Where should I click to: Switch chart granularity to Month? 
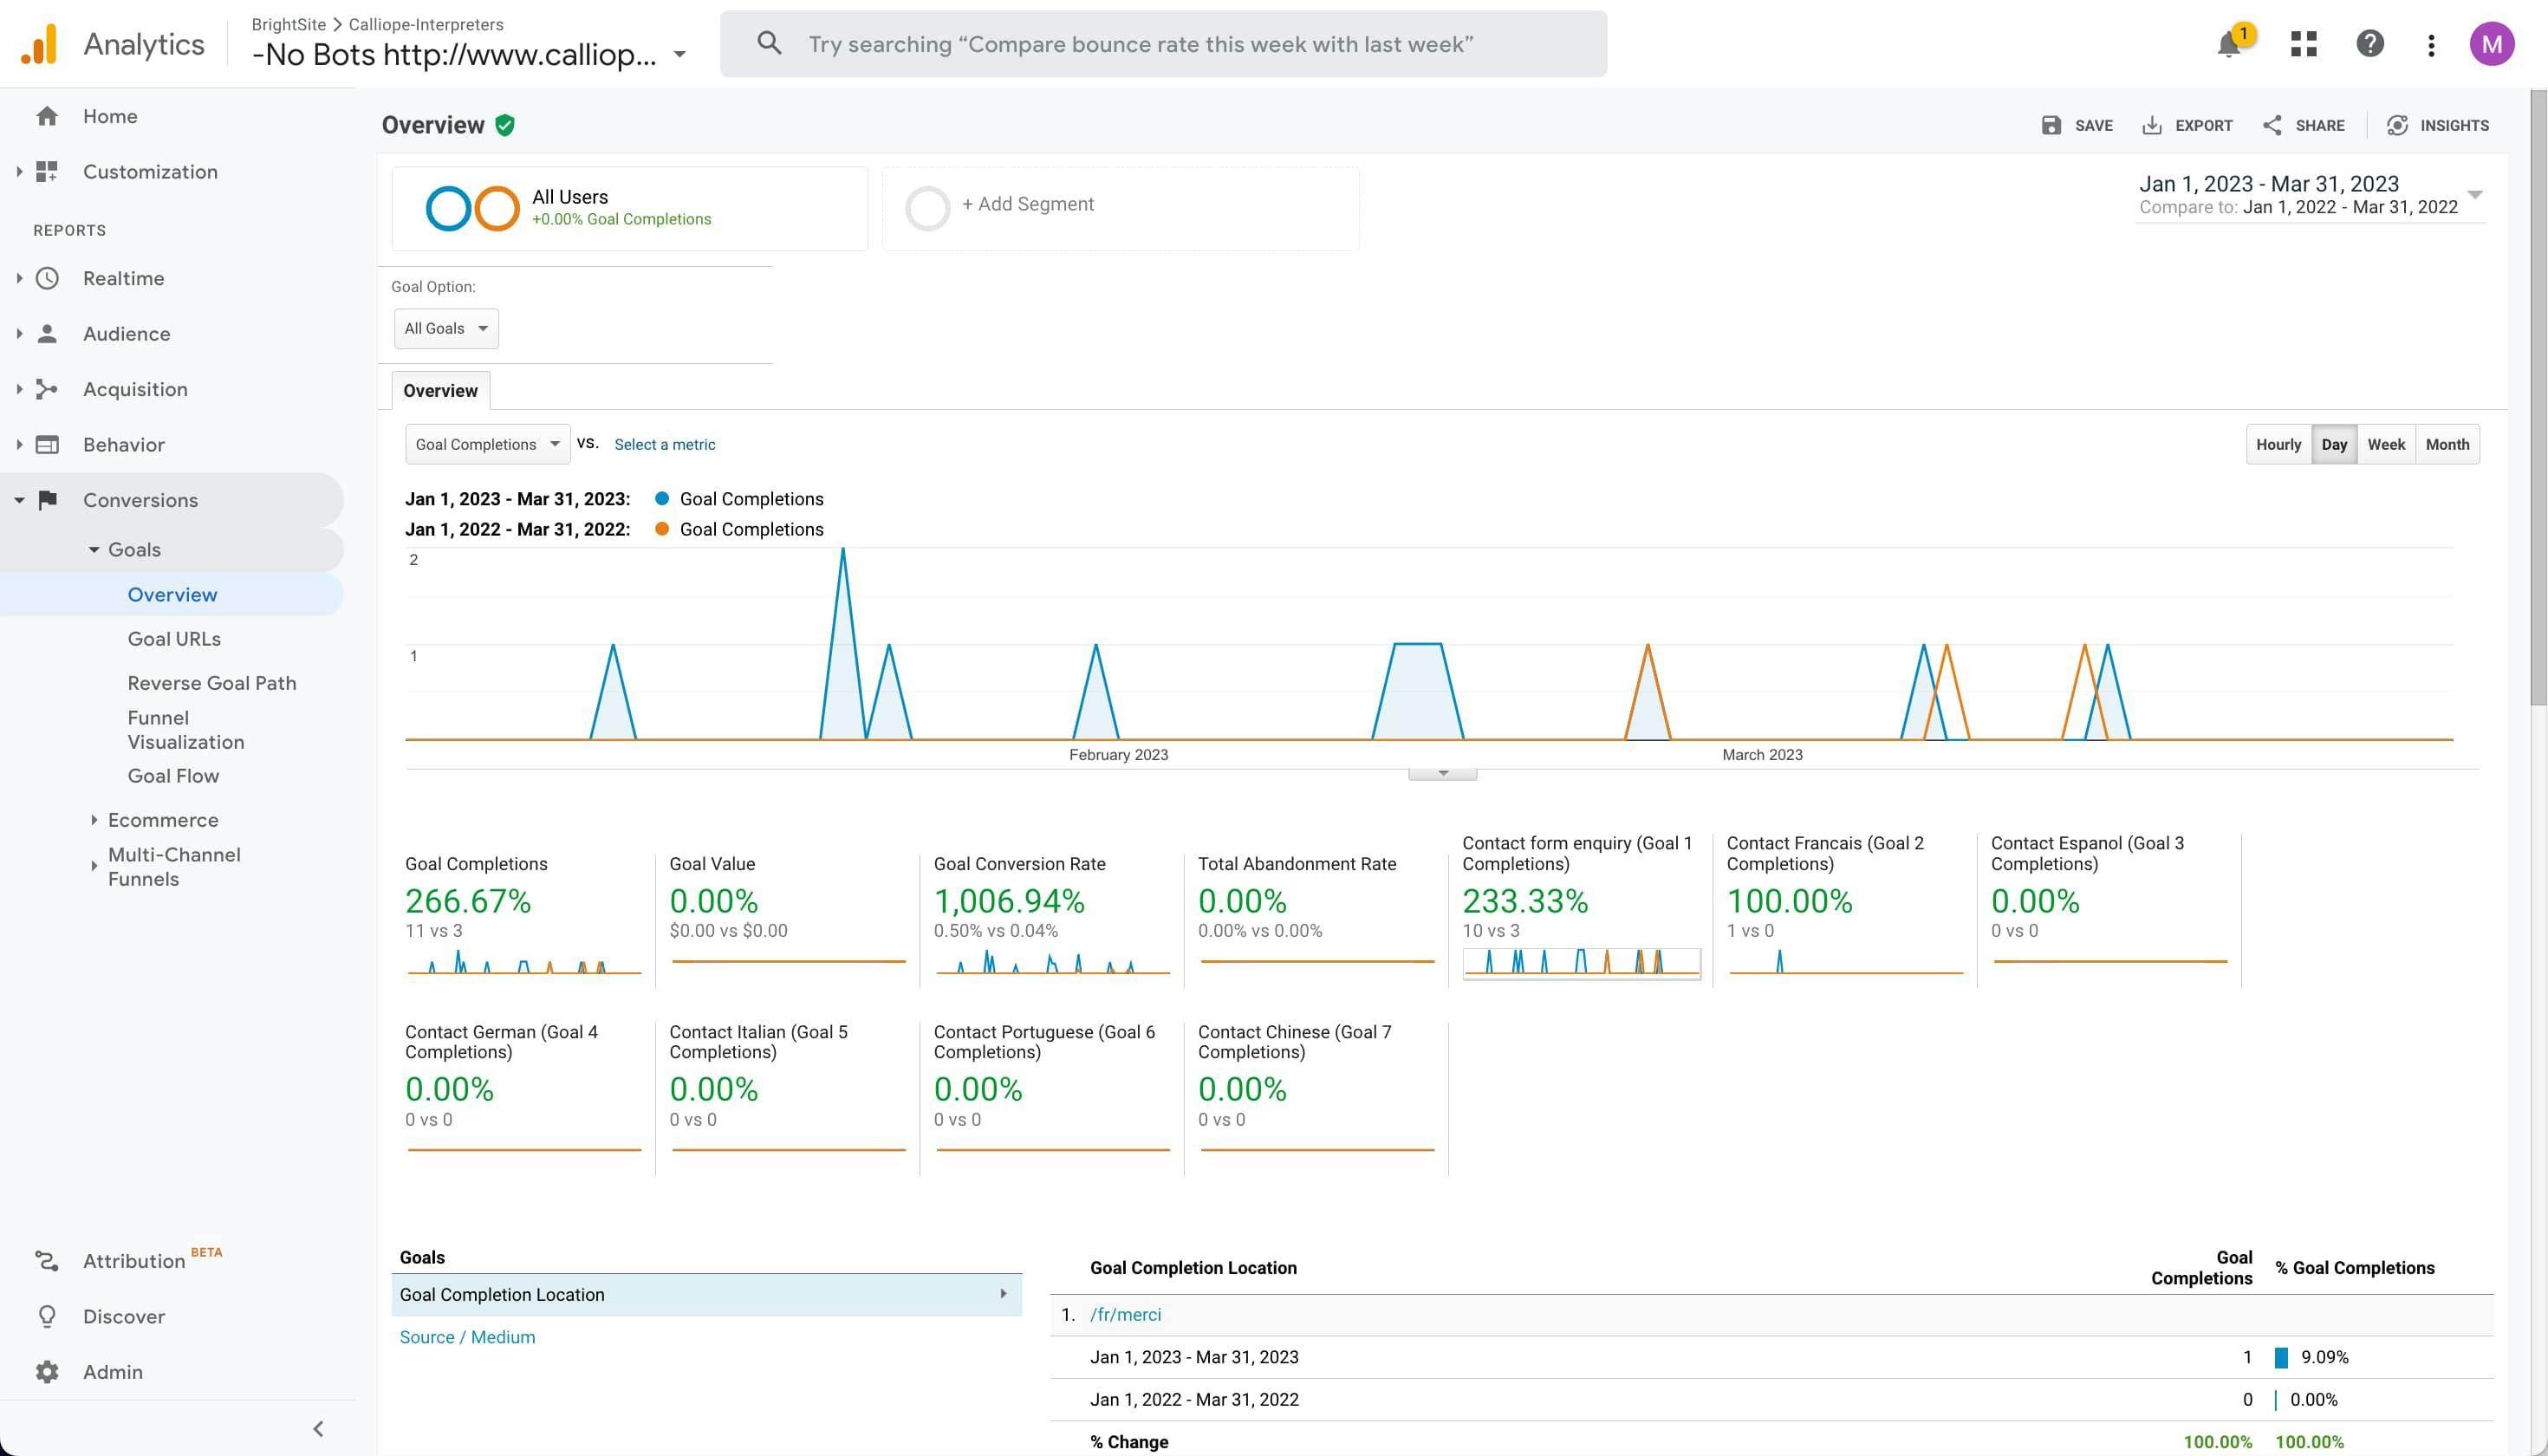pos(2446,444)
